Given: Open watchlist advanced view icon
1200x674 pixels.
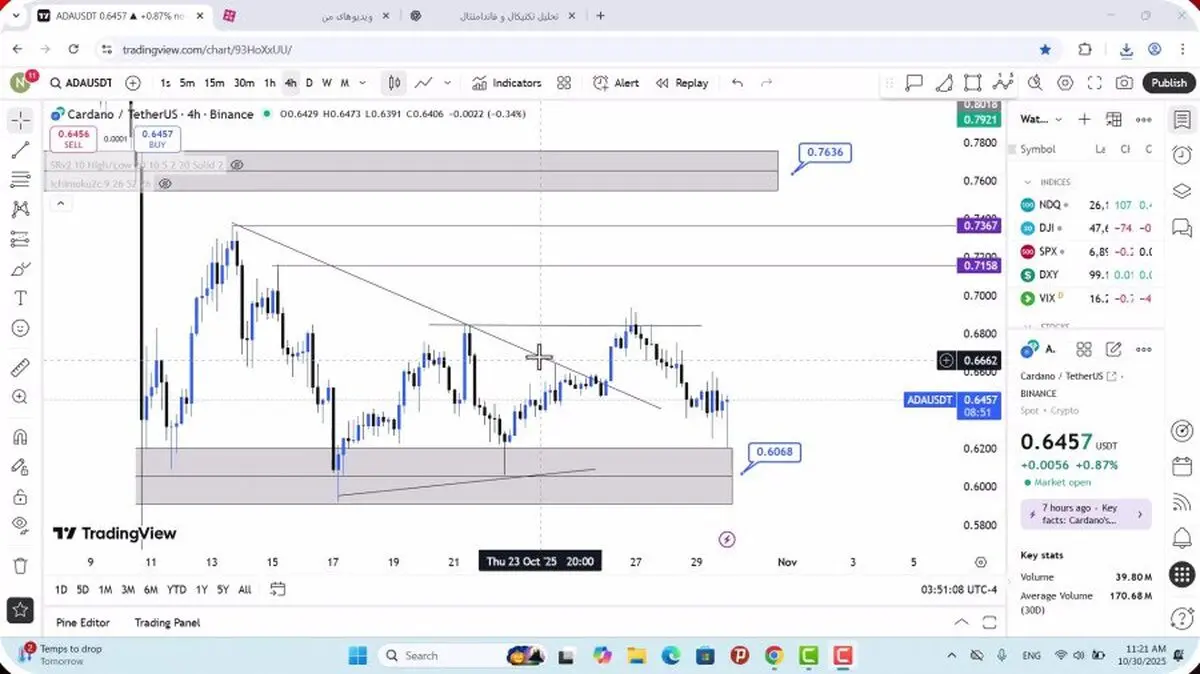Looking at the screenshot, I should tap(1114, 119).
